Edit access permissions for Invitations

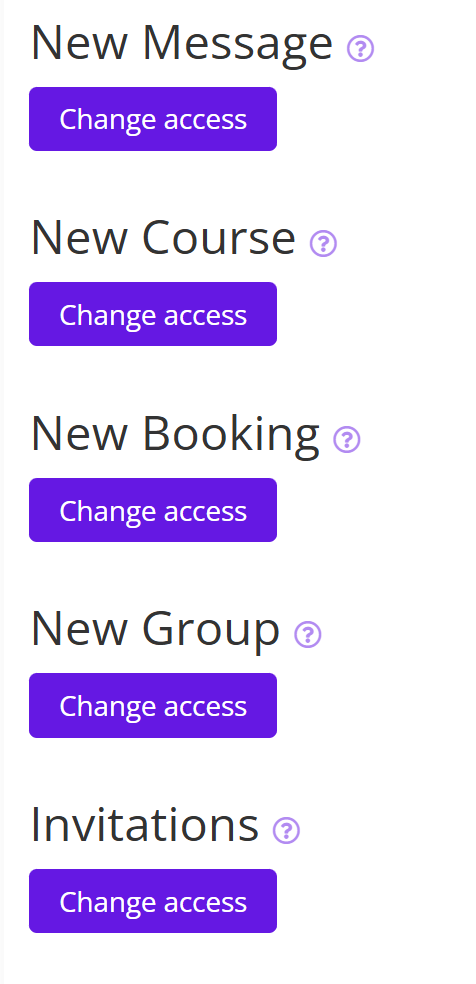[153, 901]
